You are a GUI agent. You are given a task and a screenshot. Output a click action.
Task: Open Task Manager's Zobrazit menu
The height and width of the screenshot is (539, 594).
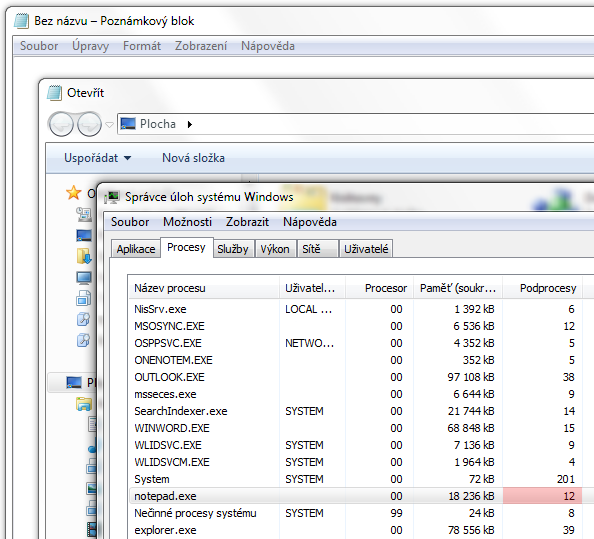point(247,222)
